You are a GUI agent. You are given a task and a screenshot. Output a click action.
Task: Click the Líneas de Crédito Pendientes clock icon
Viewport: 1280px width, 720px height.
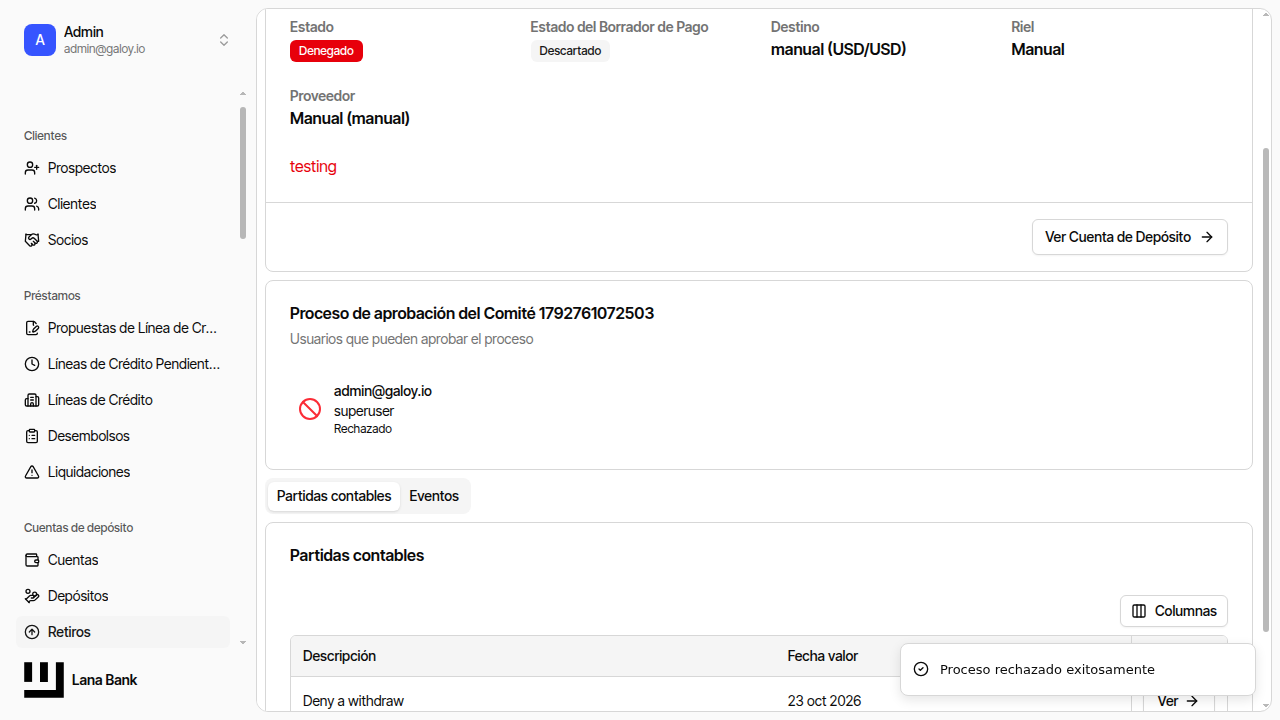(32, 364)
